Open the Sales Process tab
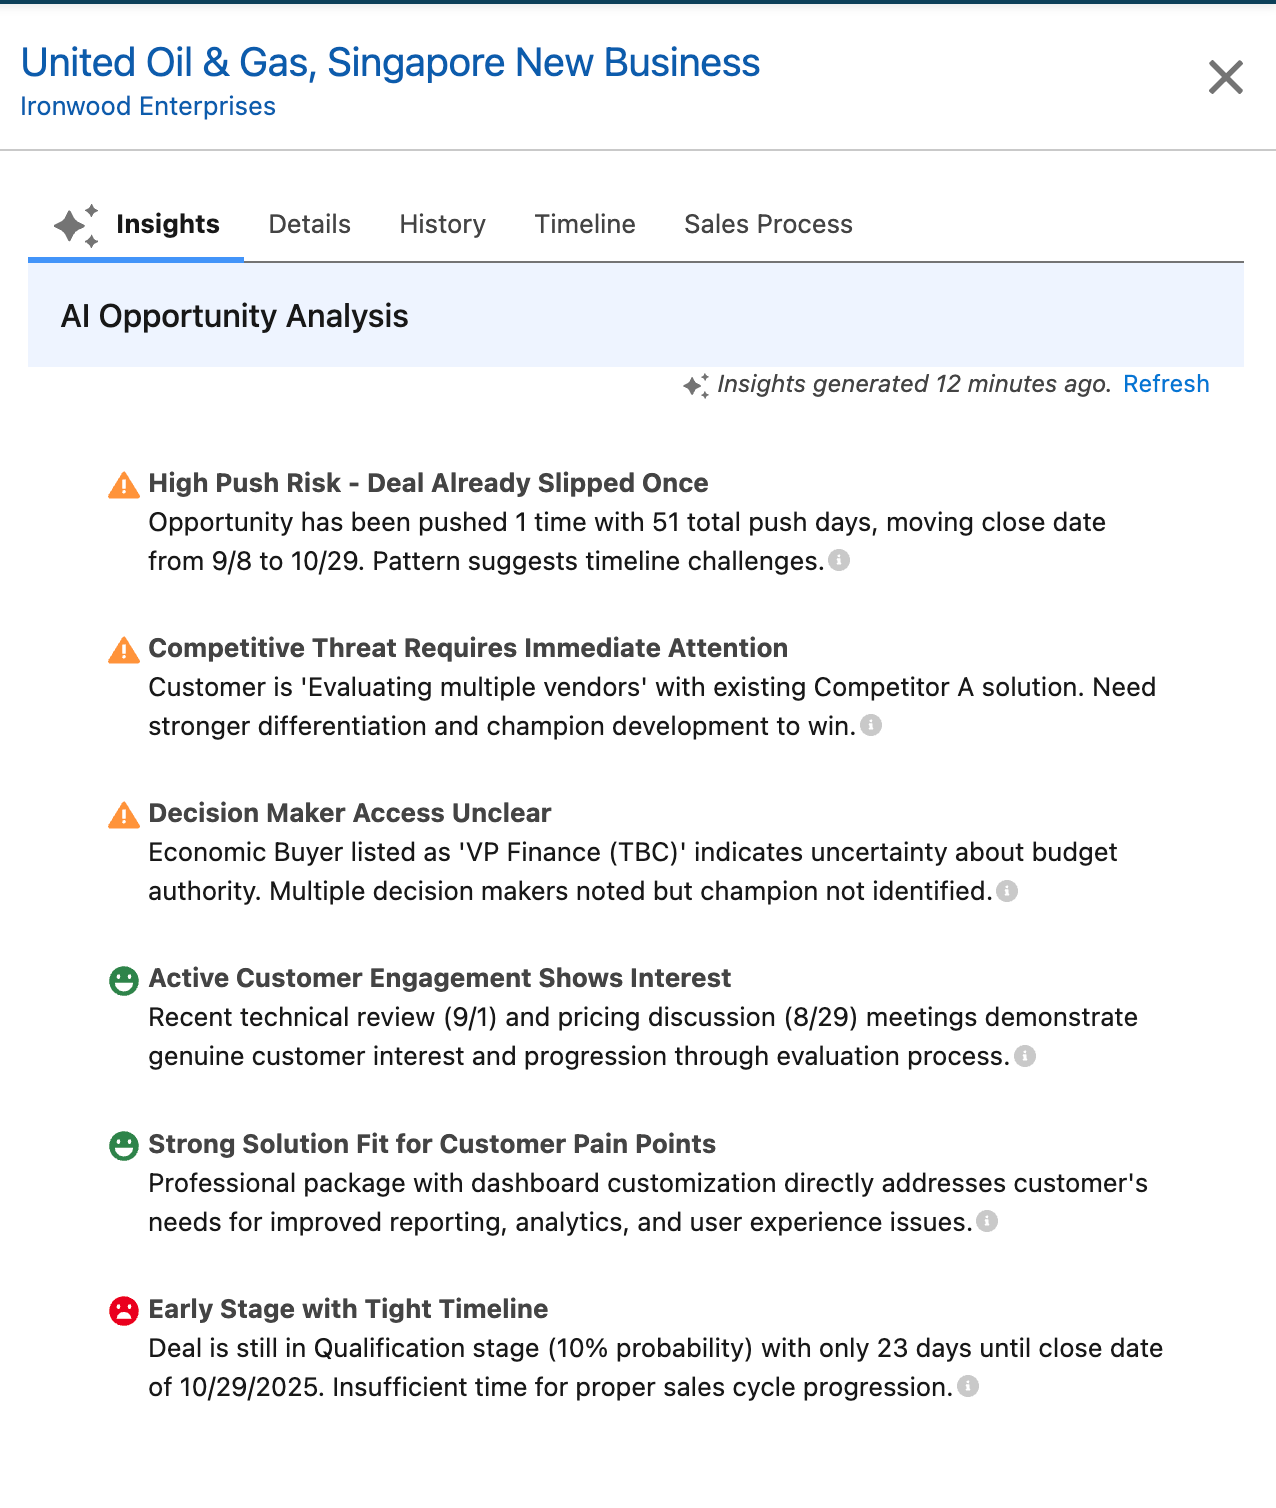The image size is (1276, 1508). (768, 224)
